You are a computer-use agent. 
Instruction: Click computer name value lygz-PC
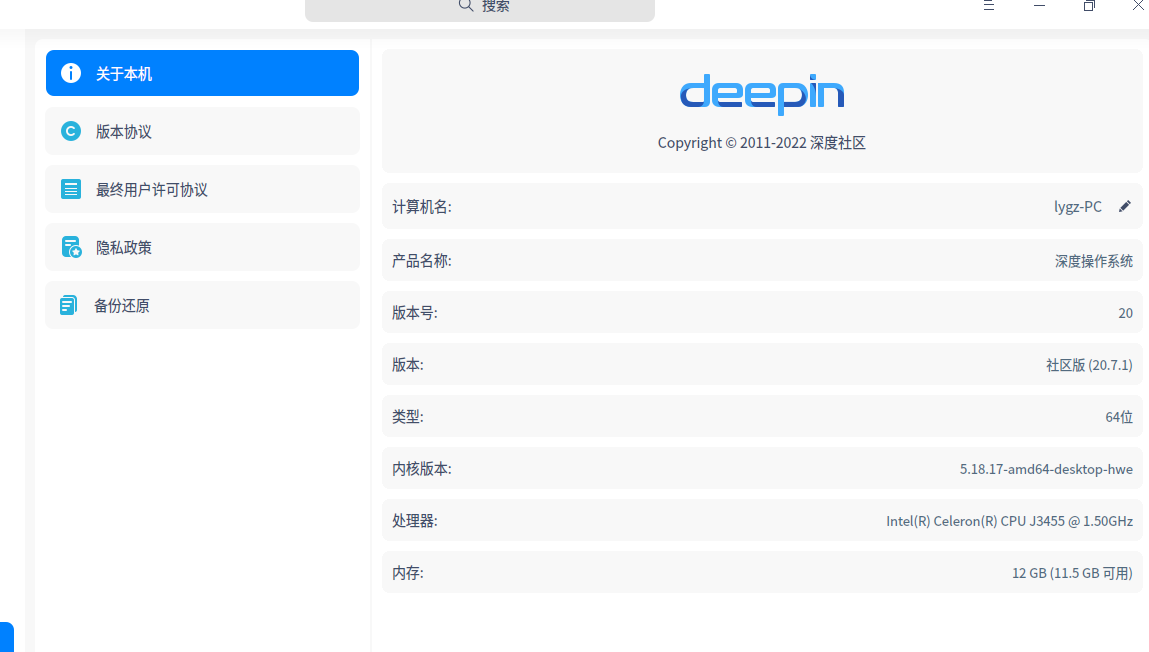pos(1078,207)
